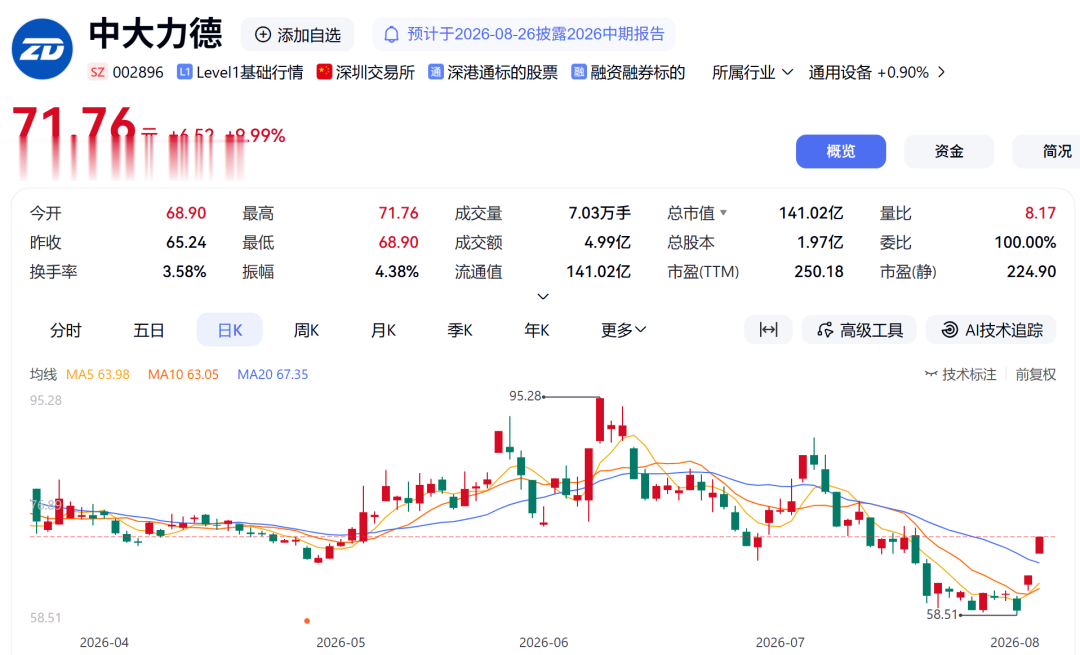Click MA20 67.35 indicator
Screen dimensions: 1080x655
point(273,375)
